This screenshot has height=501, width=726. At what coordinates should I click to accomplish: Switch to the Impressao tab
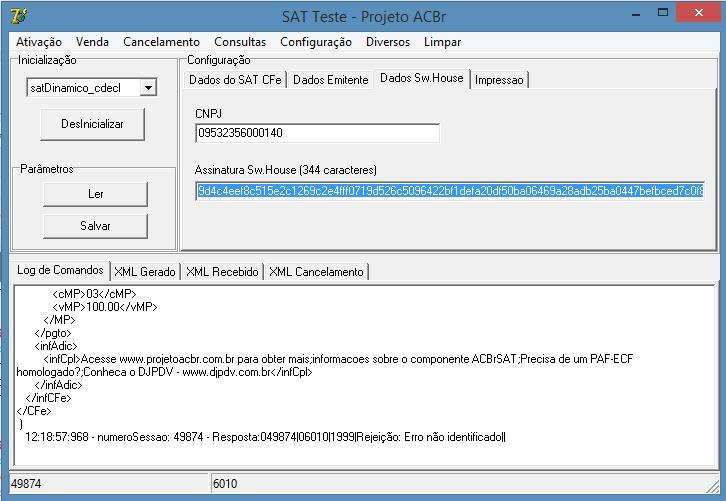click(499, 80)
